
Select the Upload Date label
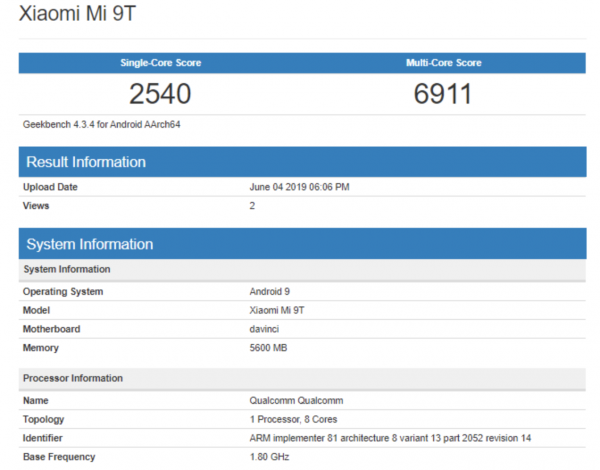click(x=50, y=187)
